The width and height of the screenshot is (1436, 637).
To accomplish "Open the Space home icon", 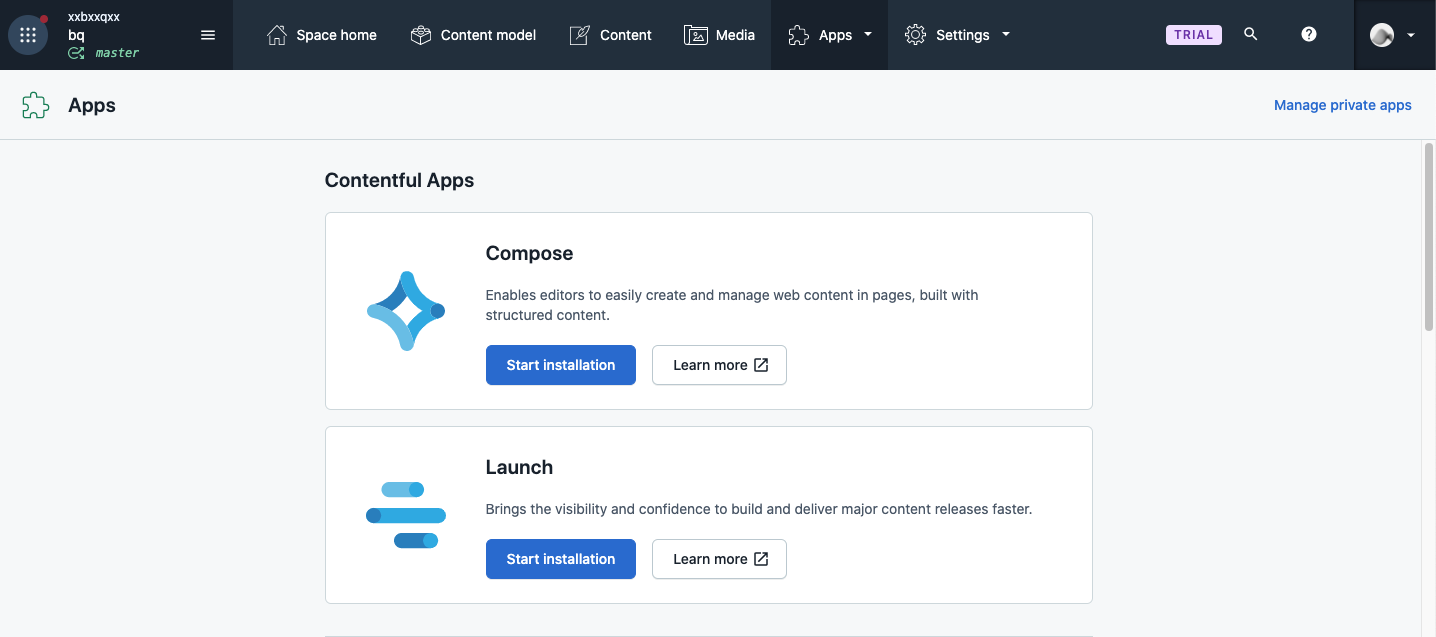I will coord(277,34).
